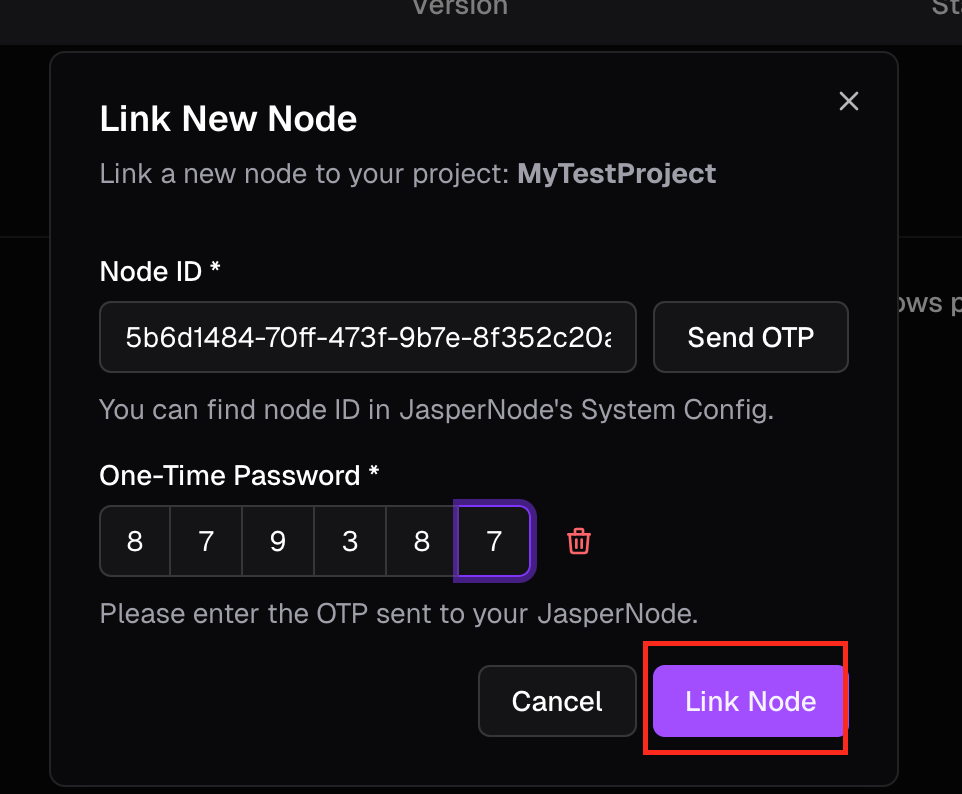
Task: Click the Version column header
Action: pyautogui.click(x=460, y=7)
